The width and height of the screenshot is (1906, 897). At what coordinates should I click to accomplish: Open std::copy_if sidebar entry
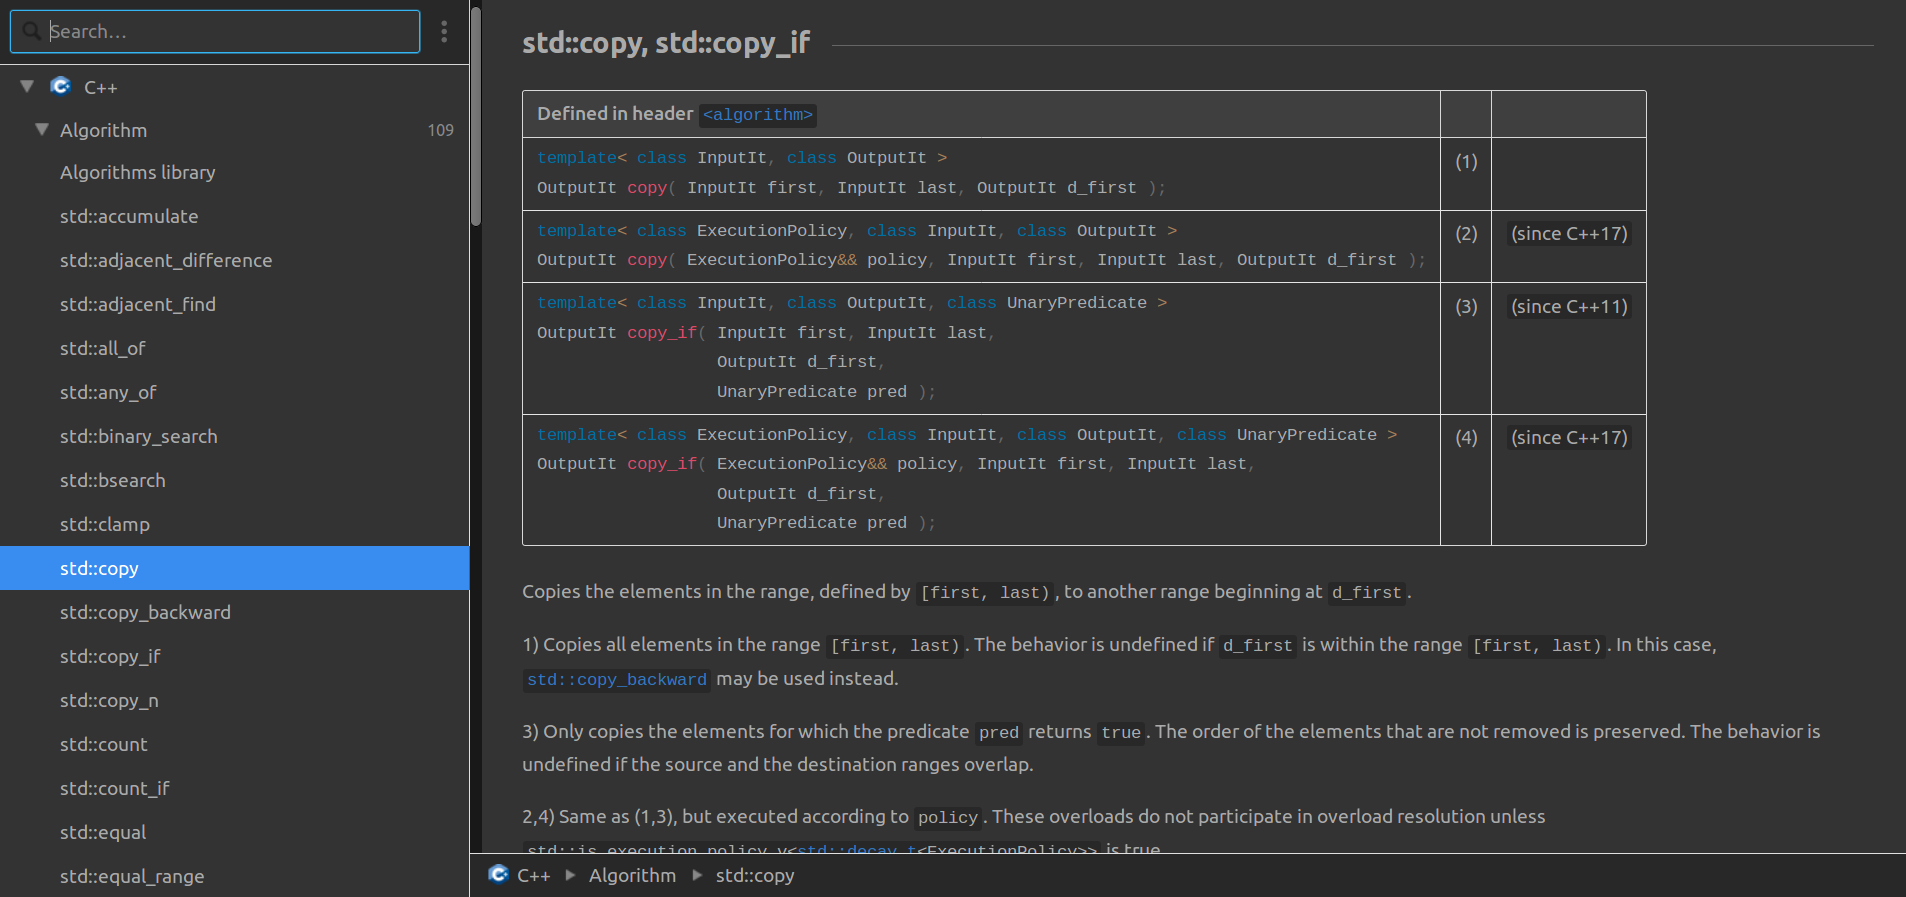coord(235,656)
